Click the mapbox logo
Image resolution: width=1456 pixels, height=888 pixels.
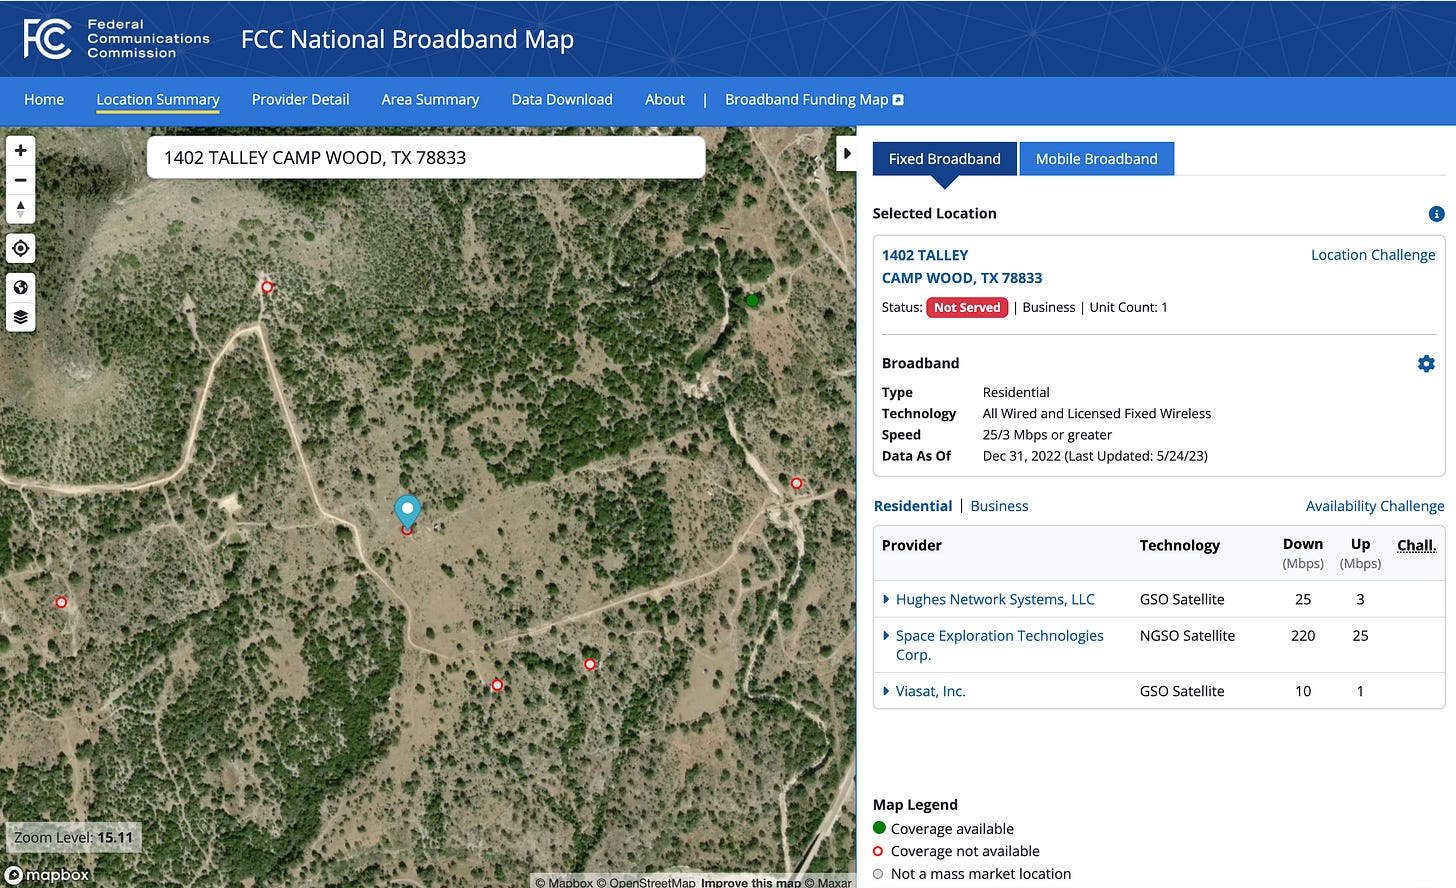(x=47, y=875)
